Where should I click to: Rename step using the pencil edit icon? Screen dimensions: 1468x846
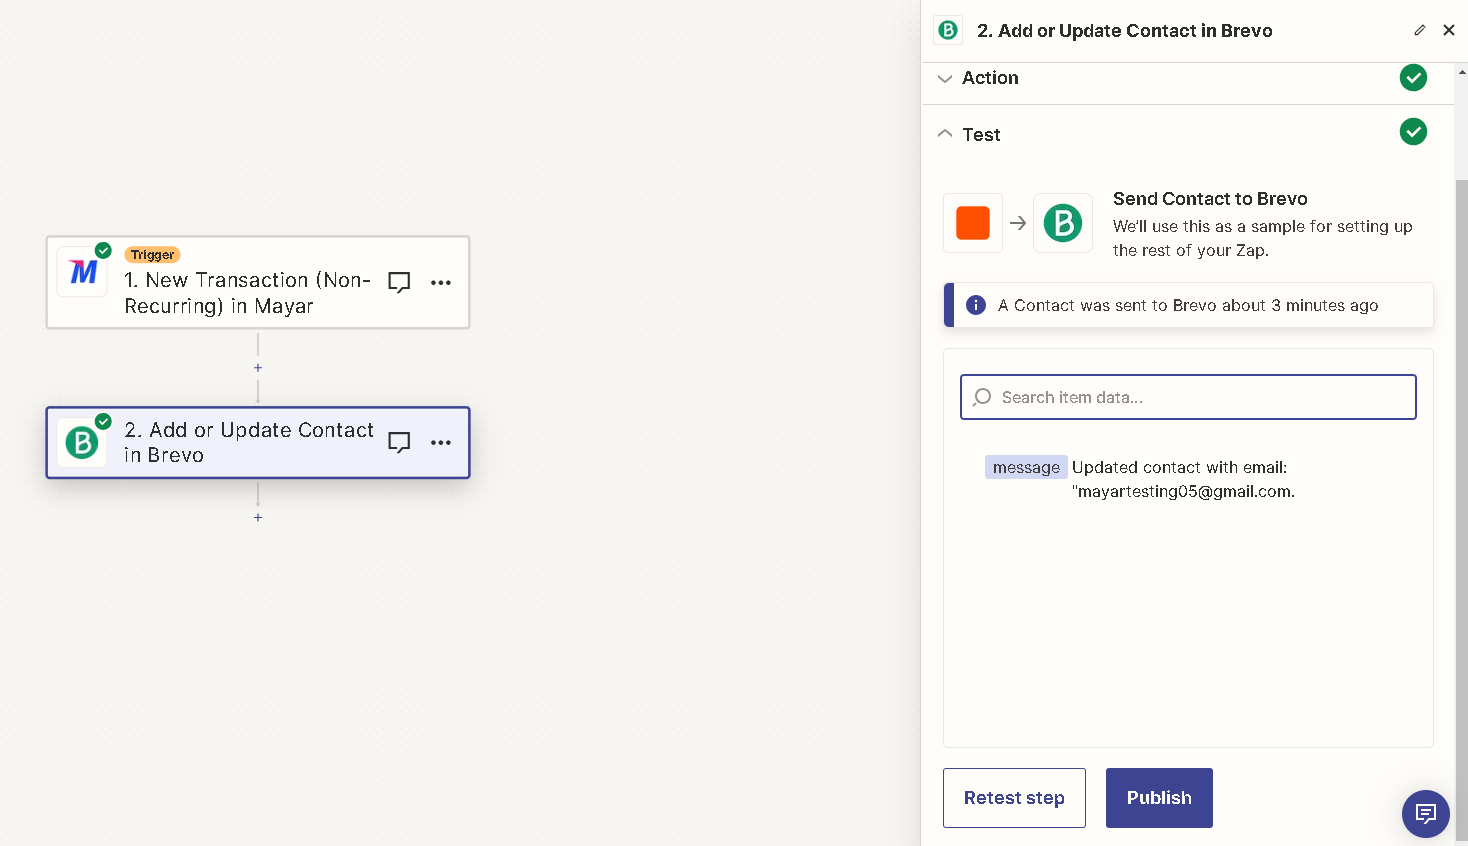[x=1419, y=30]
